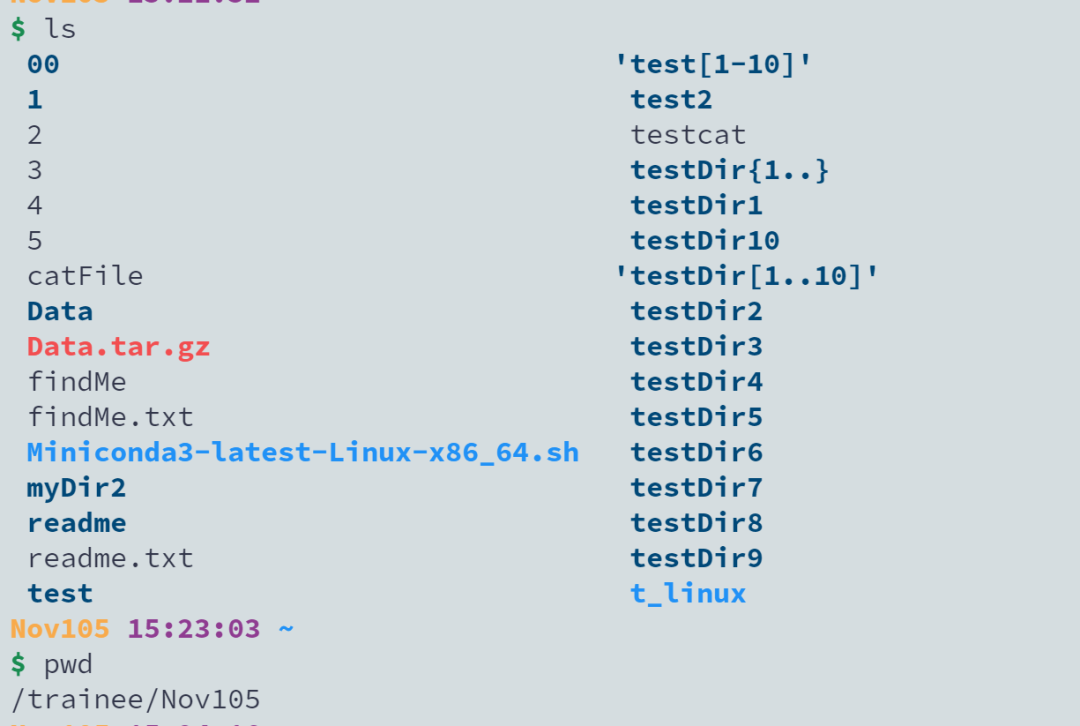
Task: Select the testDir10 directory name
Action: 705,240
